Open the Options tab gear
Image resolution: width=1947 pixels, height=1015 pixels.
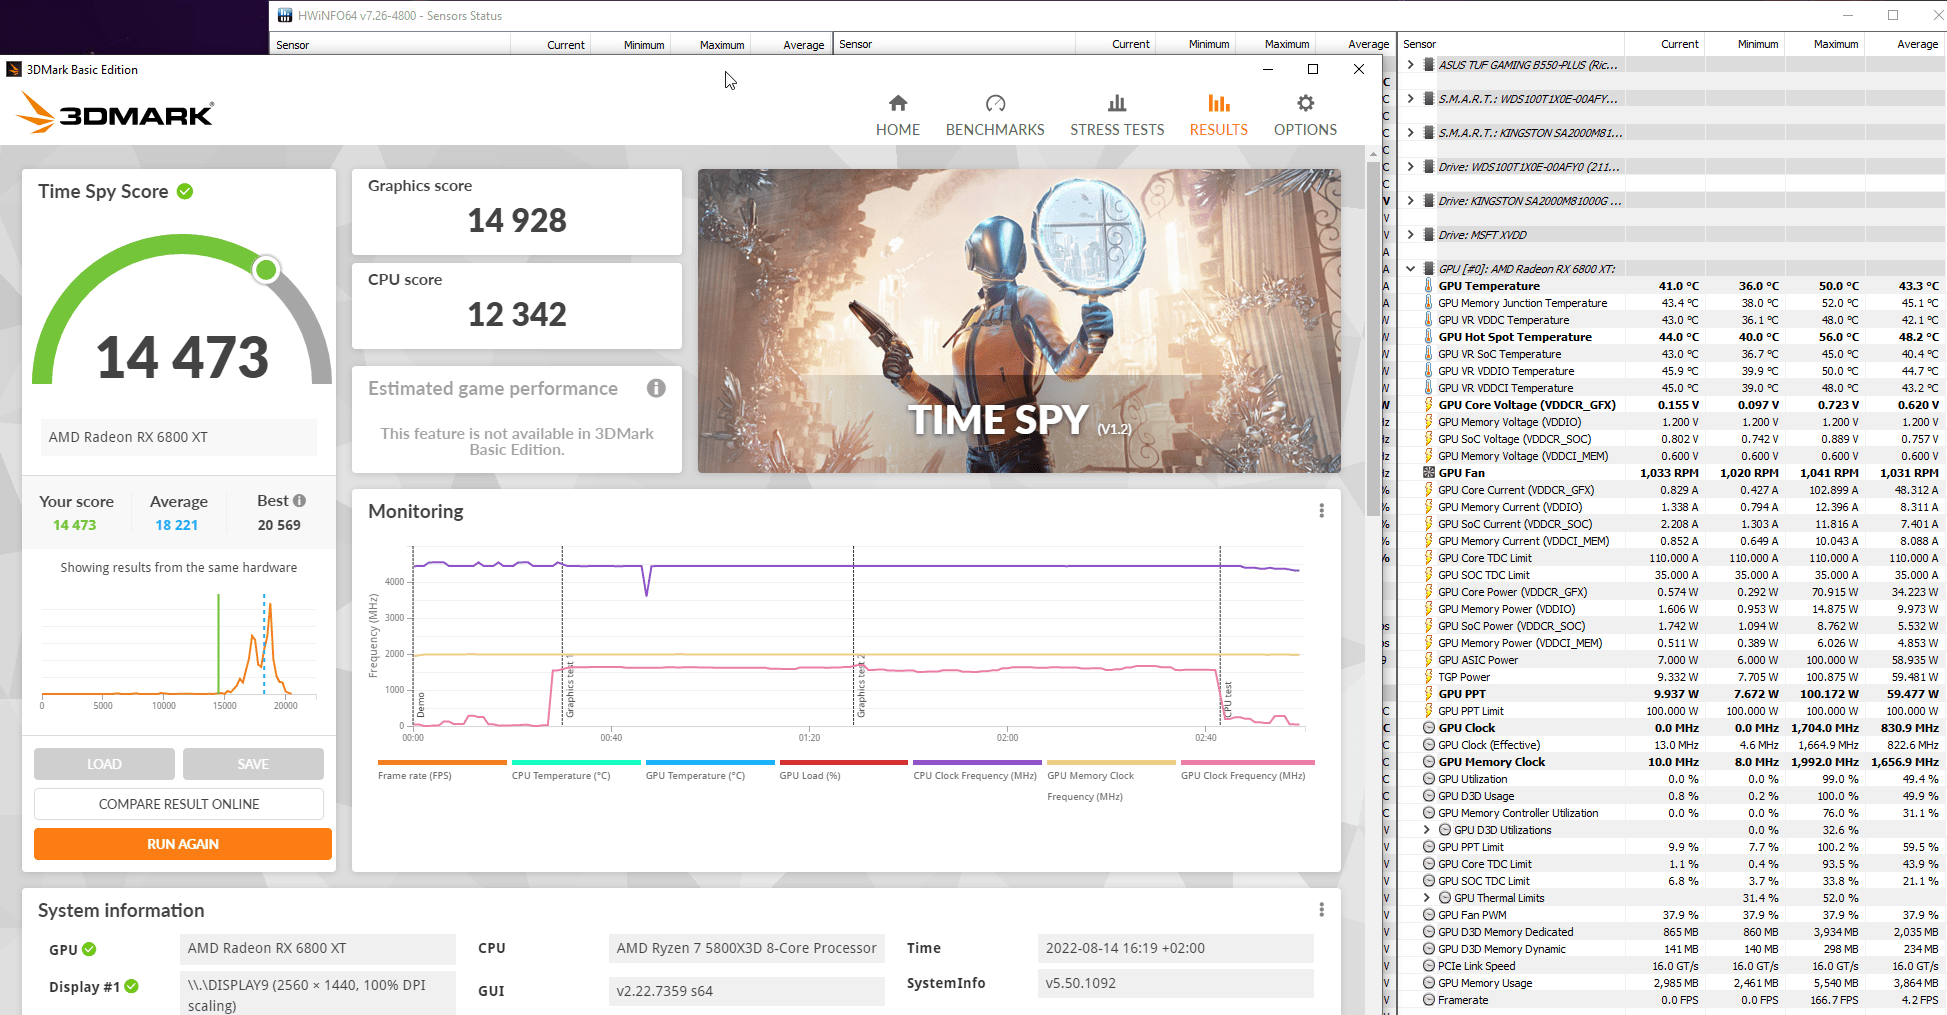[1305, 116]
